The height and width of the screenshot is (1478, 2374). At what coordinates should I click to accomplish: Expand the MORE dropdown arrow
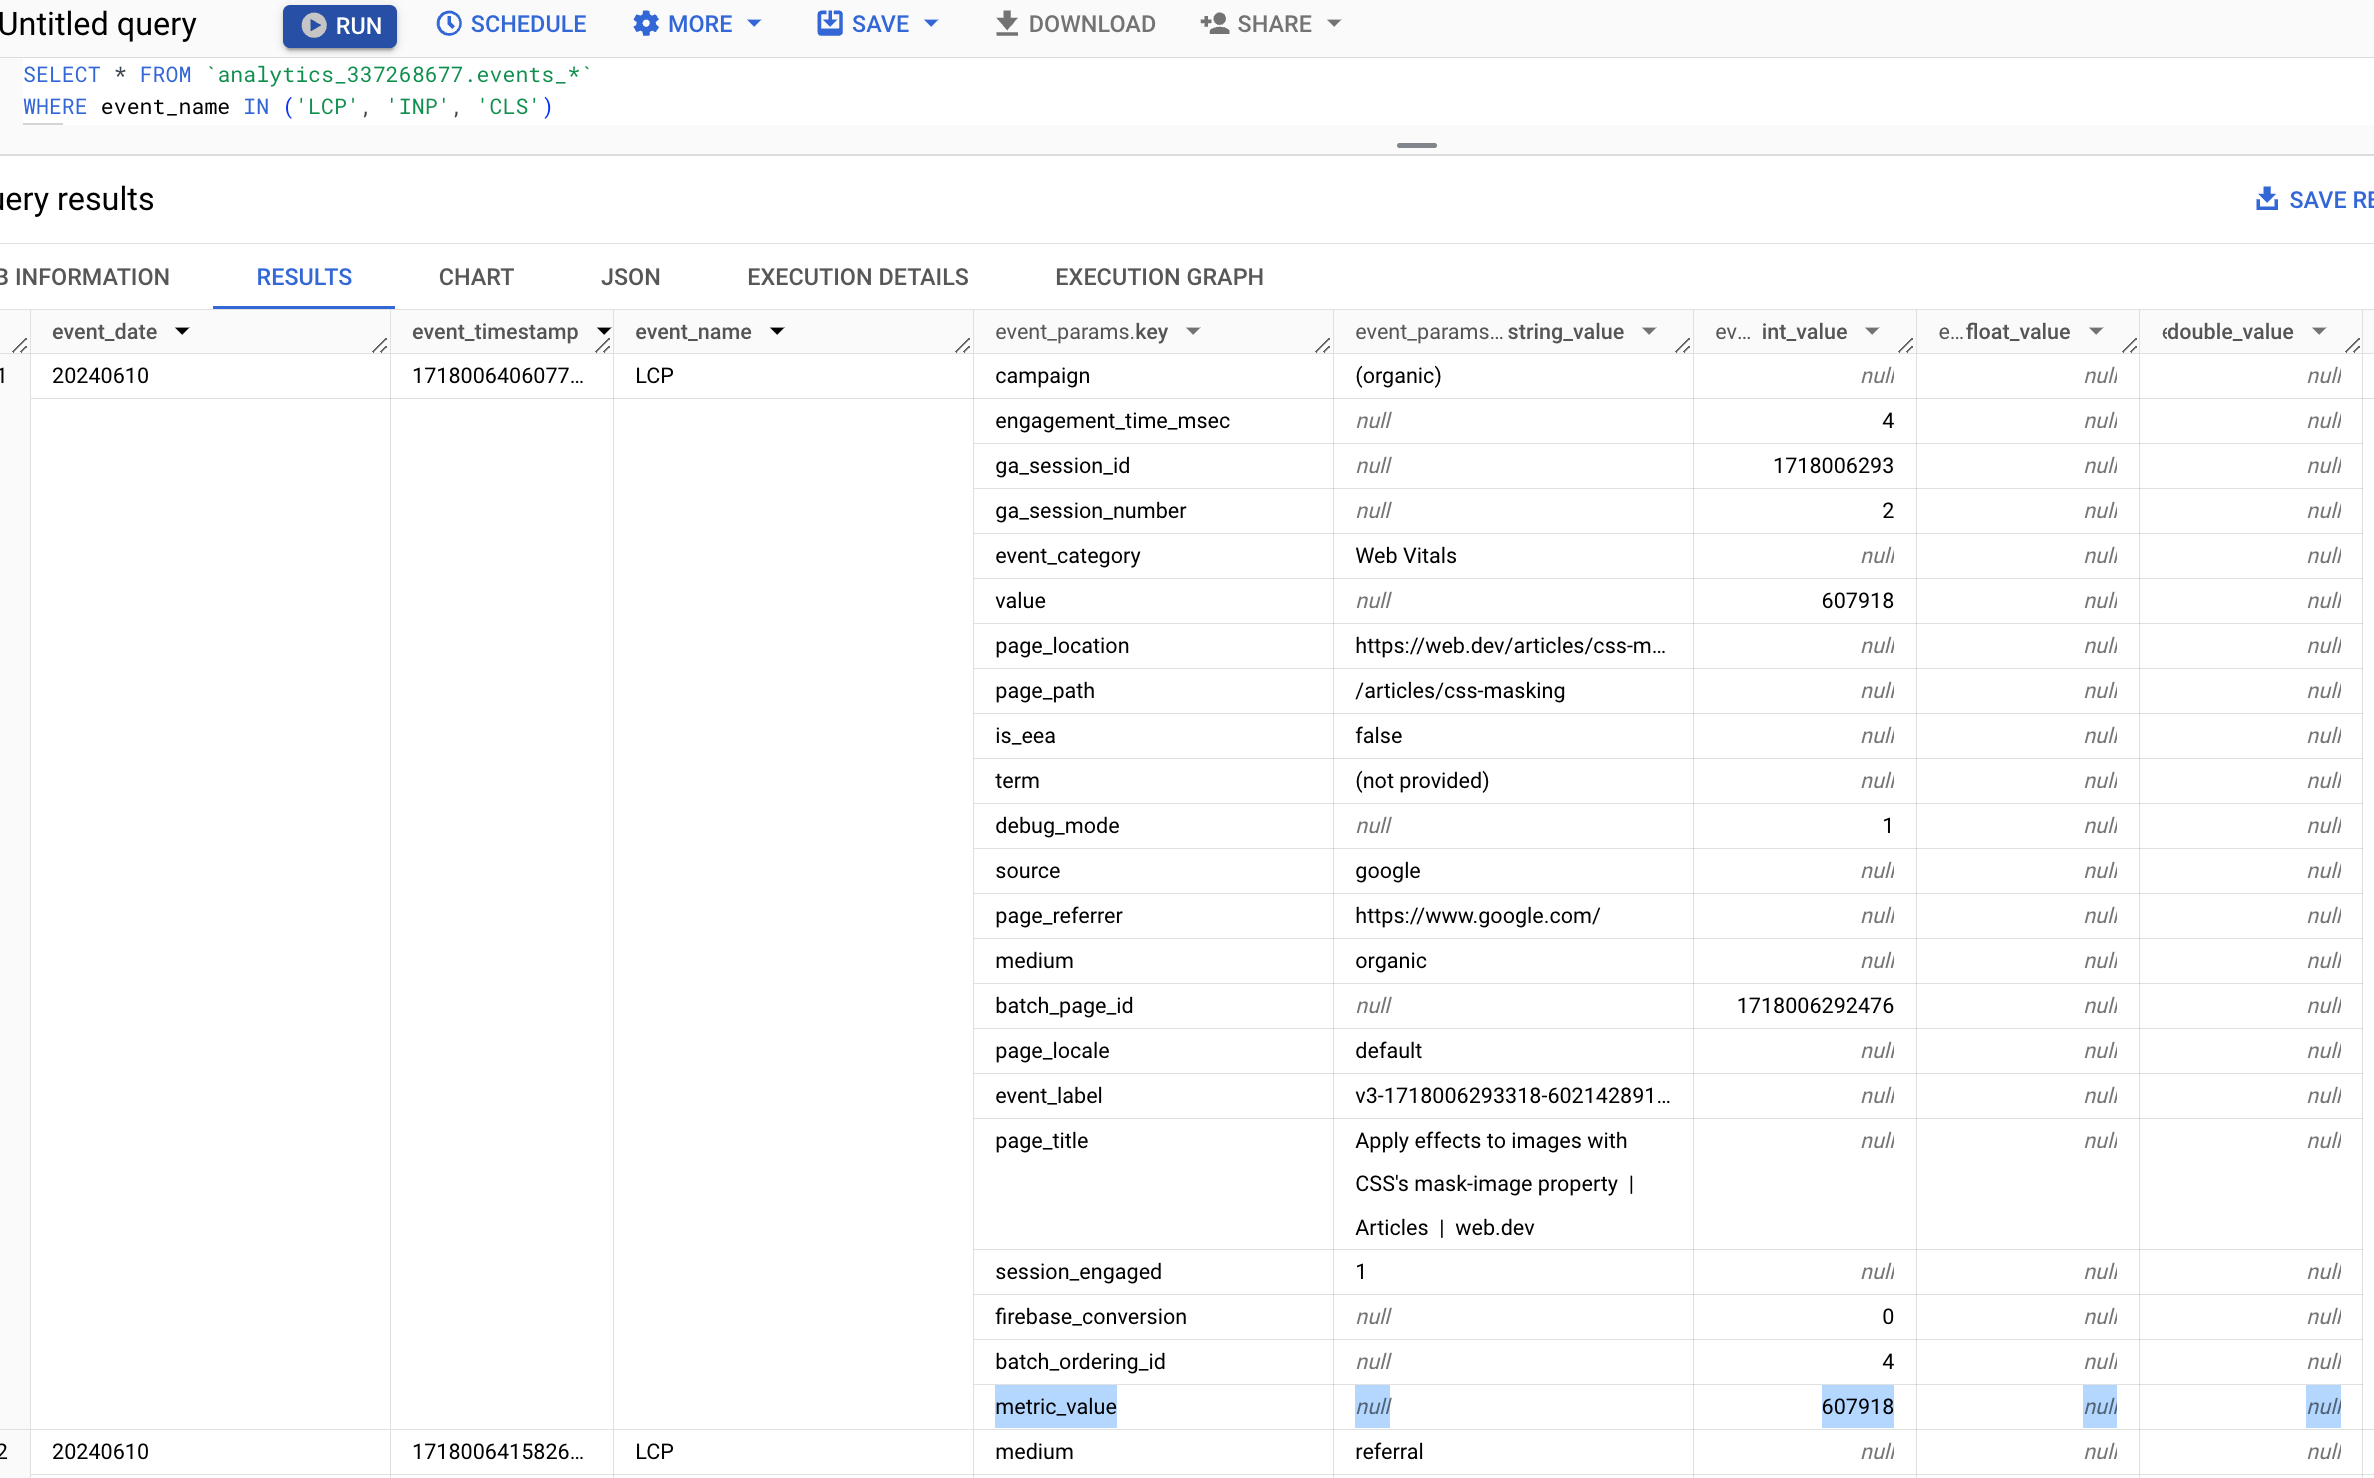click(x=756, y=24)
